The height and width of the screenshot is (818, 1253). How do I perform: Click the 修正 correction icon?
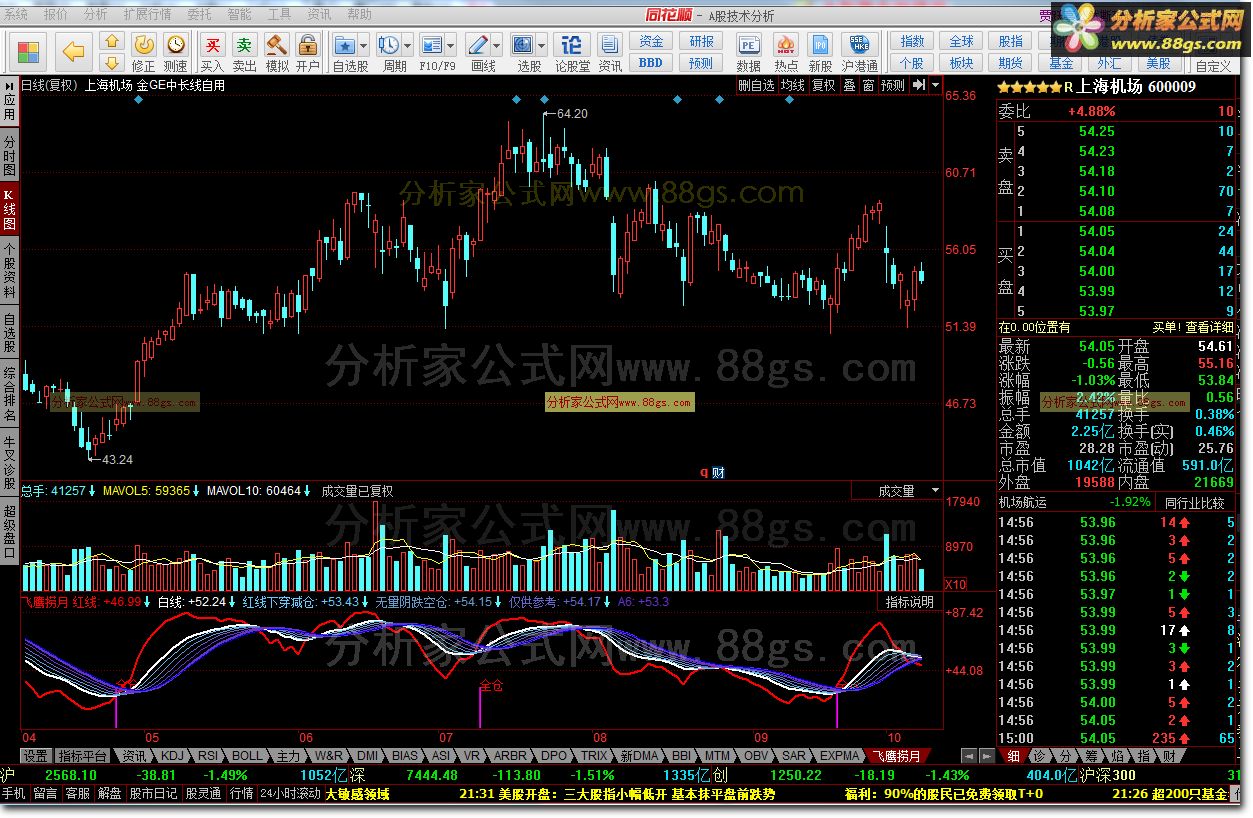click(x=144, y=53)
